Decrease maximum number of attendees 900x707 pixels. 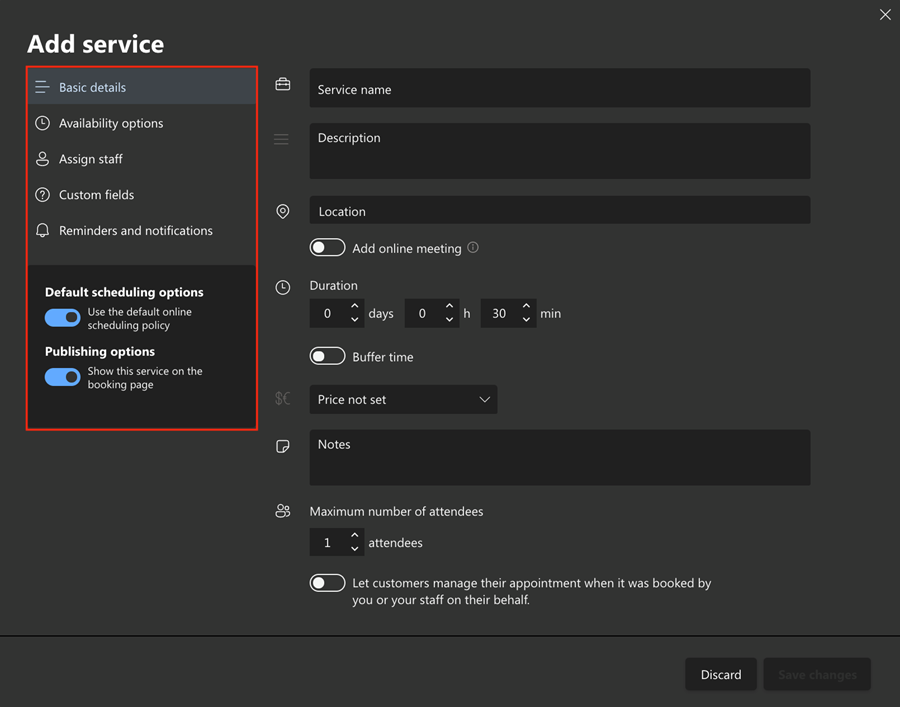tap(355, 549)
